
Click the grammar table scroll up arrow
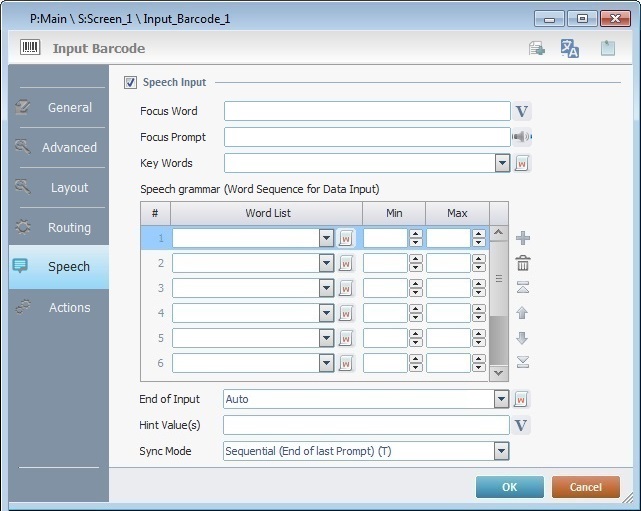499,233
